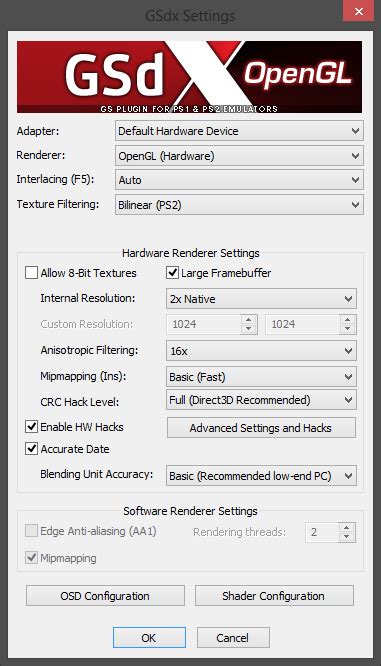This screenshot has height=666, width=381.
Task: Open the Adapter dropdown
Action: (x=239, y=131)
